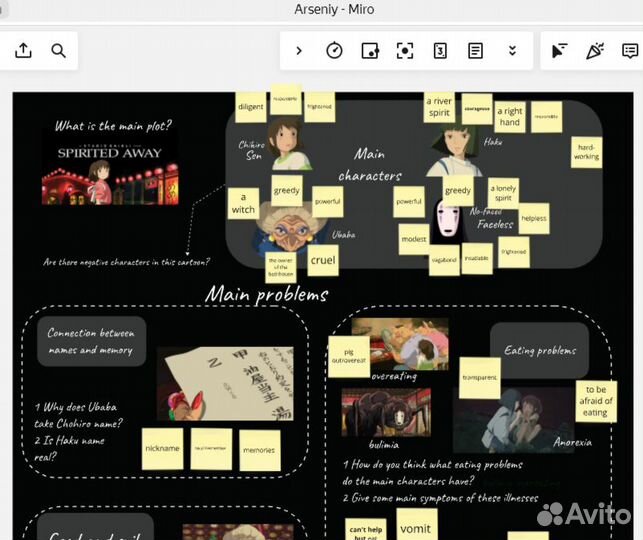This screenshot has height=540, width=643.
Task: Show more apps via double chevron
Action: coord(512,51)
